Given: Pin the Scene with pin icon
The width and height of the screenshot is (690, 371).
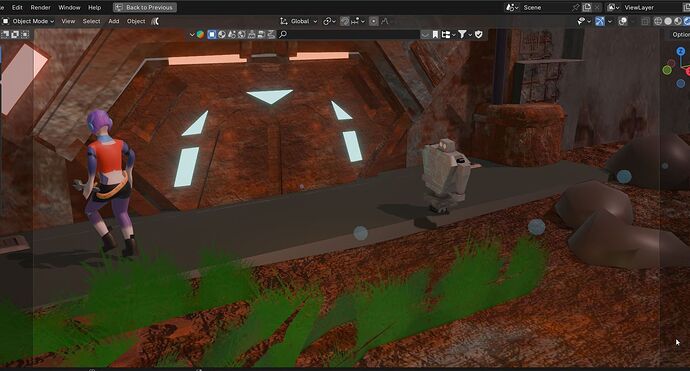Looking at the screenshot, I should pyautogui.click(x=576, y=7).
